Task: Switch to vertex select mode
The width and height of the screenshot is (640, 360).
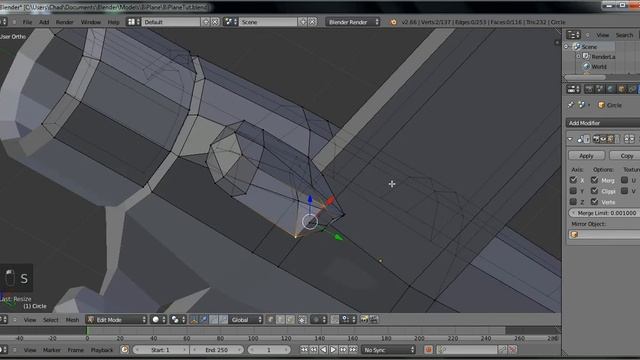Action: (271, 320)
